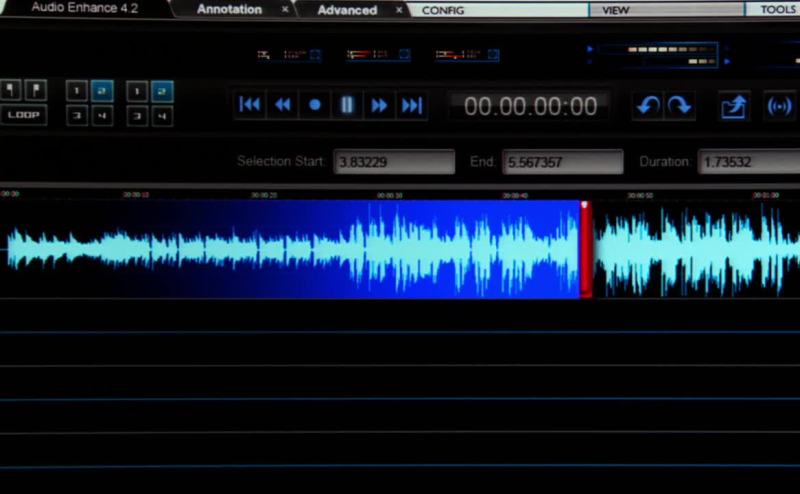This screenshot has height=494, width=800.
Task: Click the red playhead marker on waveform
Action: (x=585, y=250)
